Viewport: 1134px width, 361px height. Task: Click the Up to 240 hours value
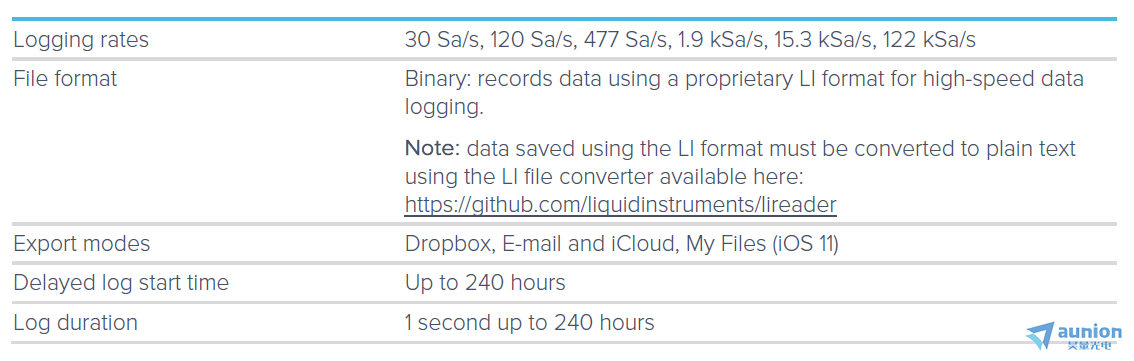pyautogui.click(x=485, y=283)
